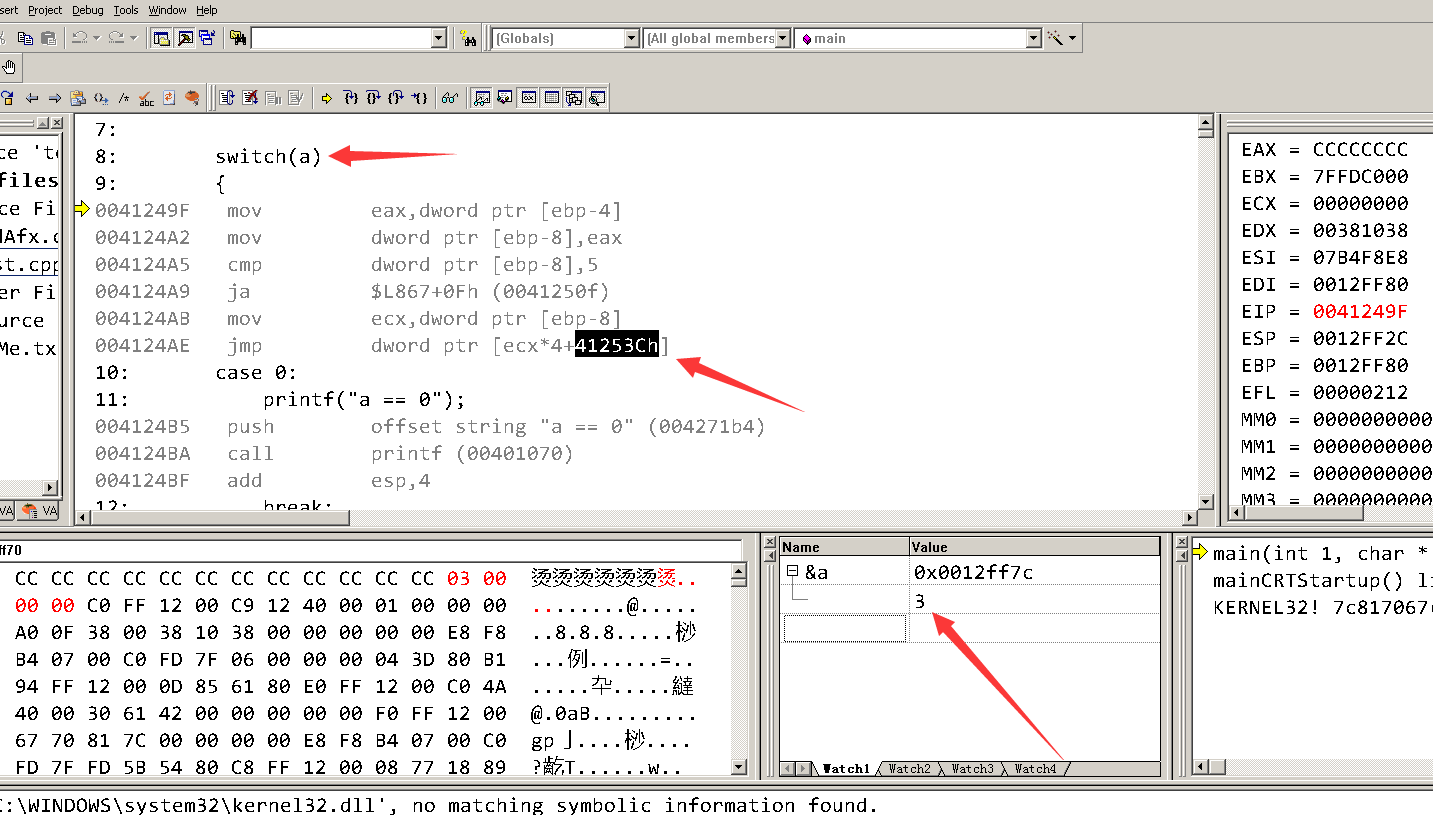Click the hand breakpoint icon
Image resolution: width=1433 pixels, height=815 pixels.
(9, 67)
